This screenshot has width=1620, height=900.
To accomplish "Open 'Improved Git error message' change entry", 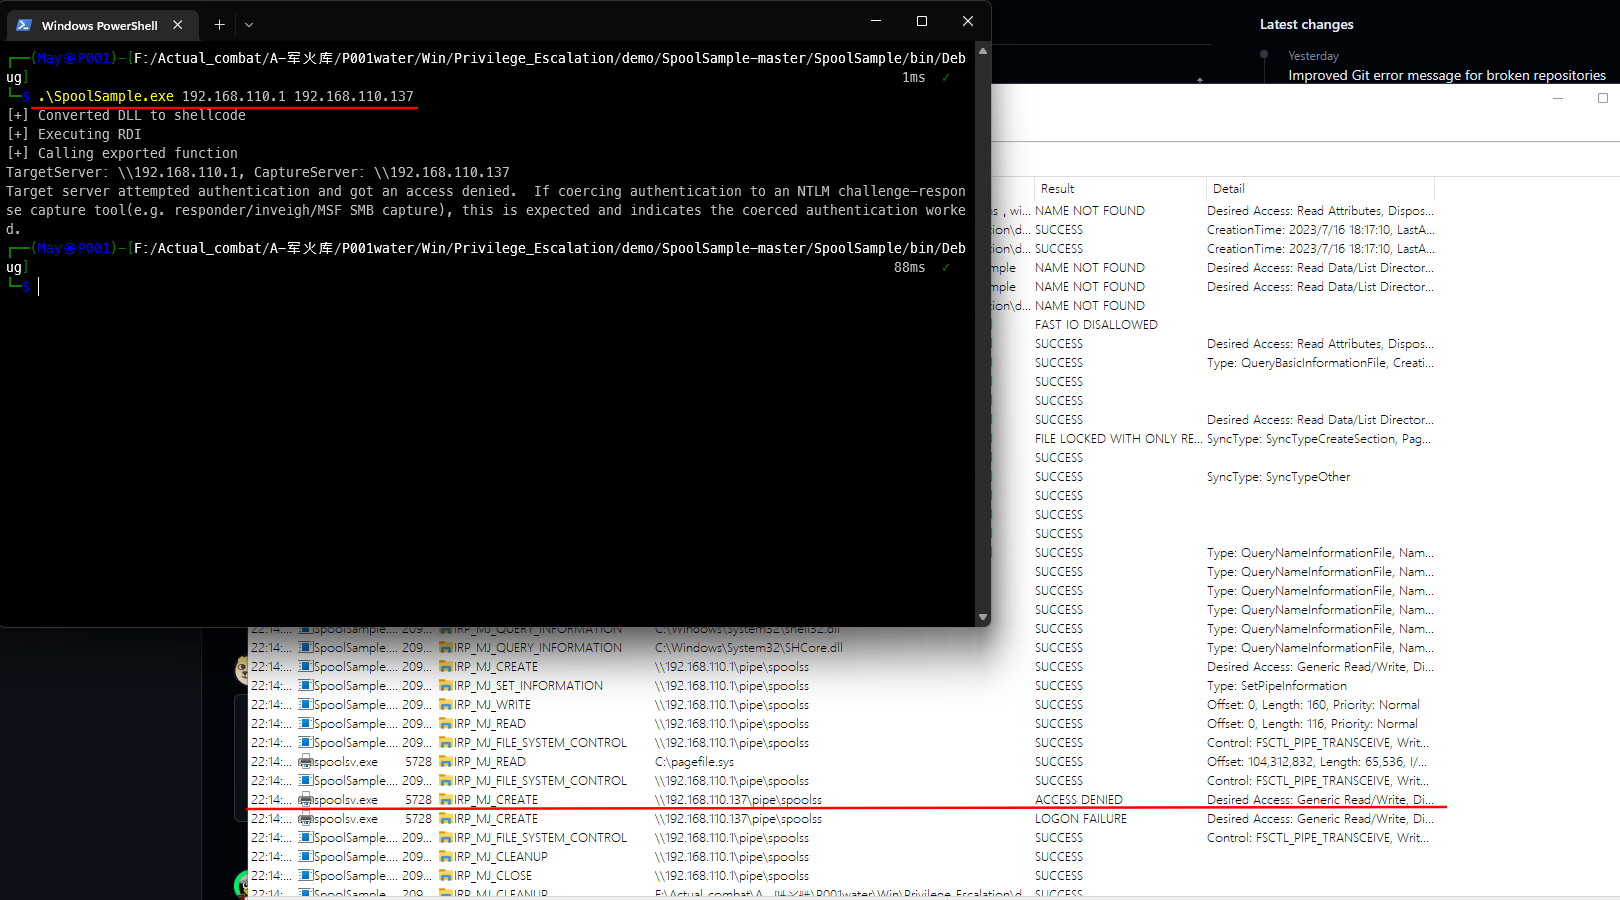I will [x=1447, y=75].
